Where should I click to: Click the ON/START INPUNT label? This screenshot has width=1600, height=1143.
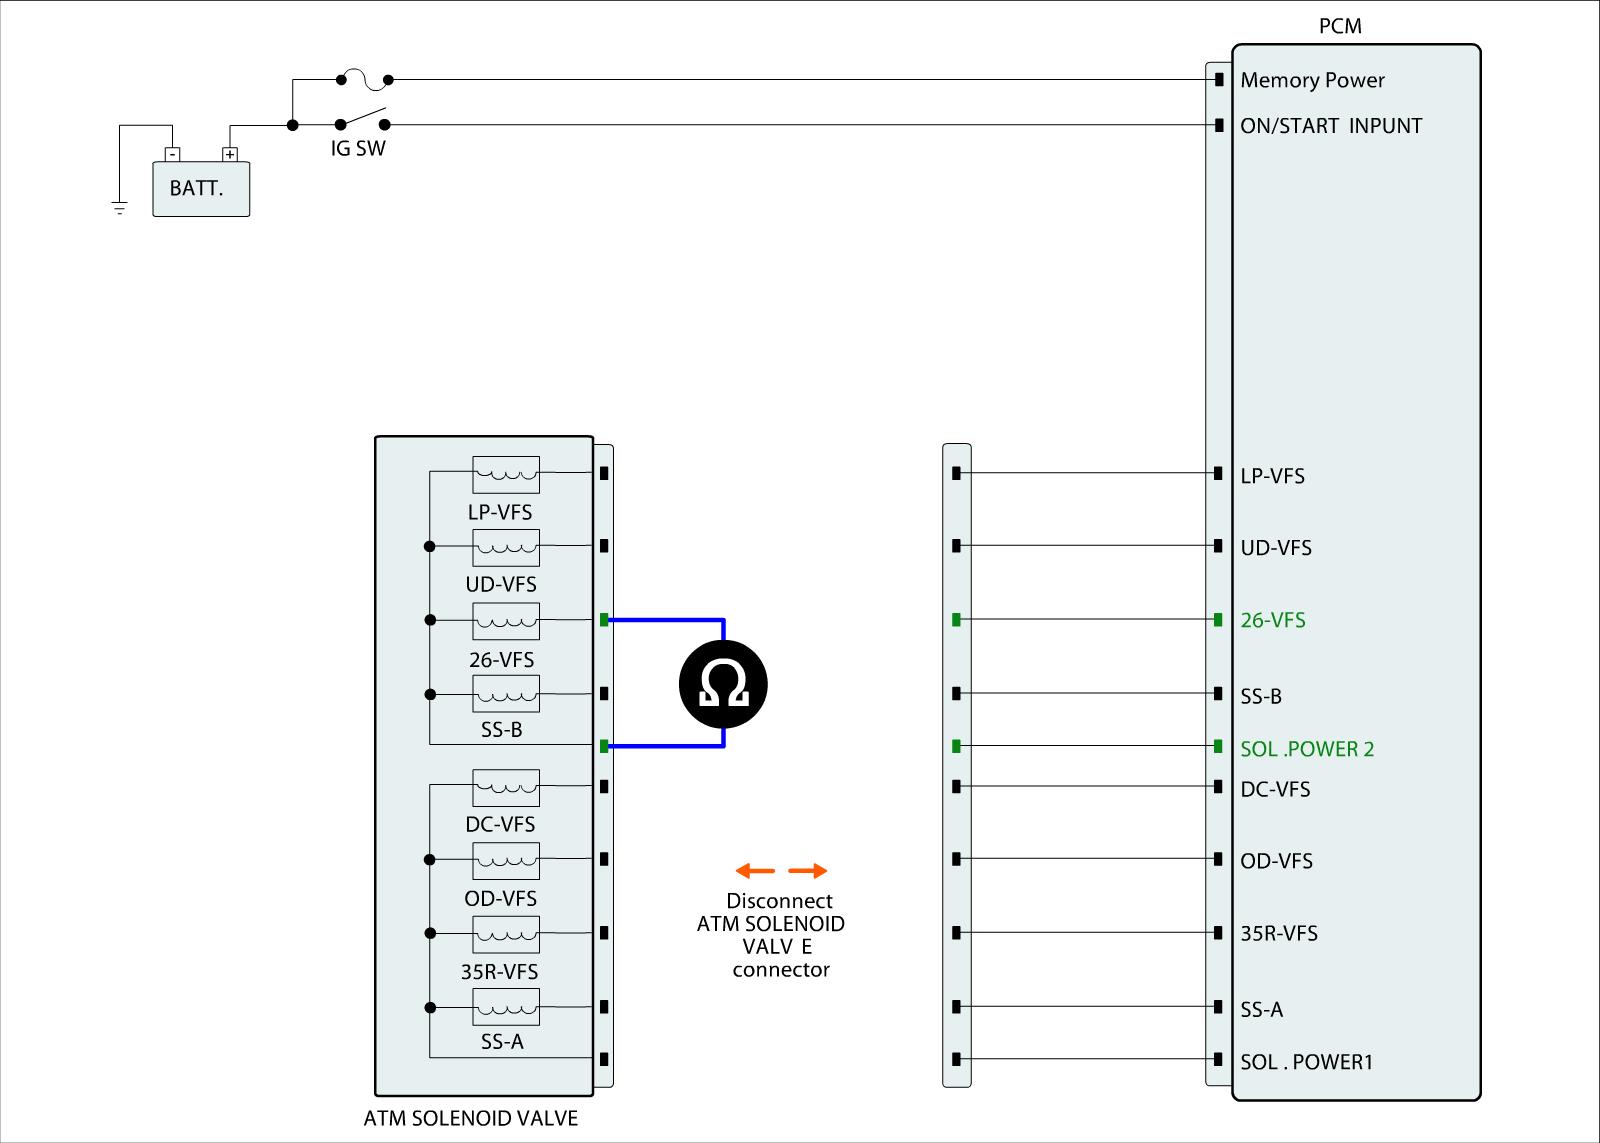pos(1331,126)
